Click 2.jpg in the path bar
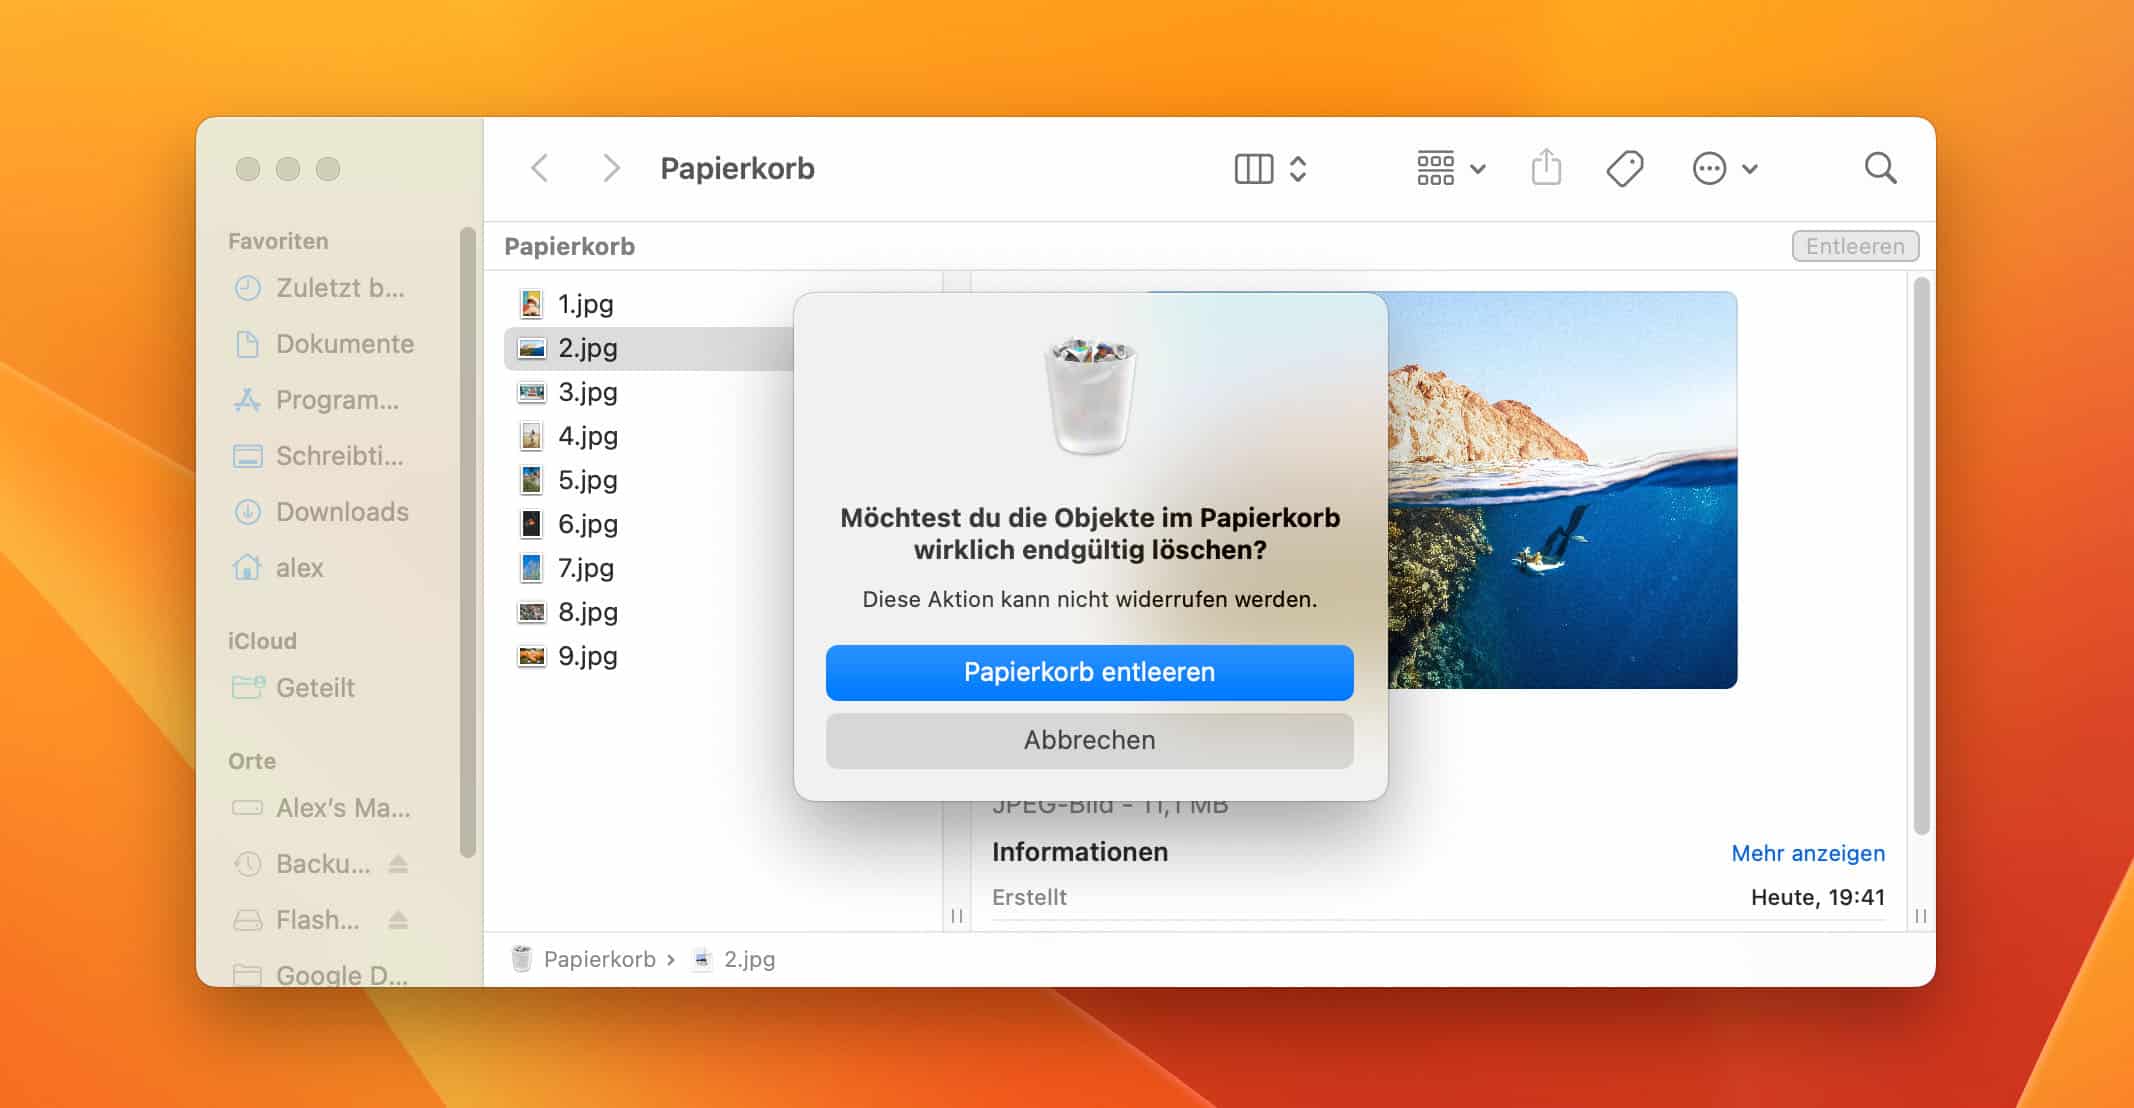 click(749, 959)
